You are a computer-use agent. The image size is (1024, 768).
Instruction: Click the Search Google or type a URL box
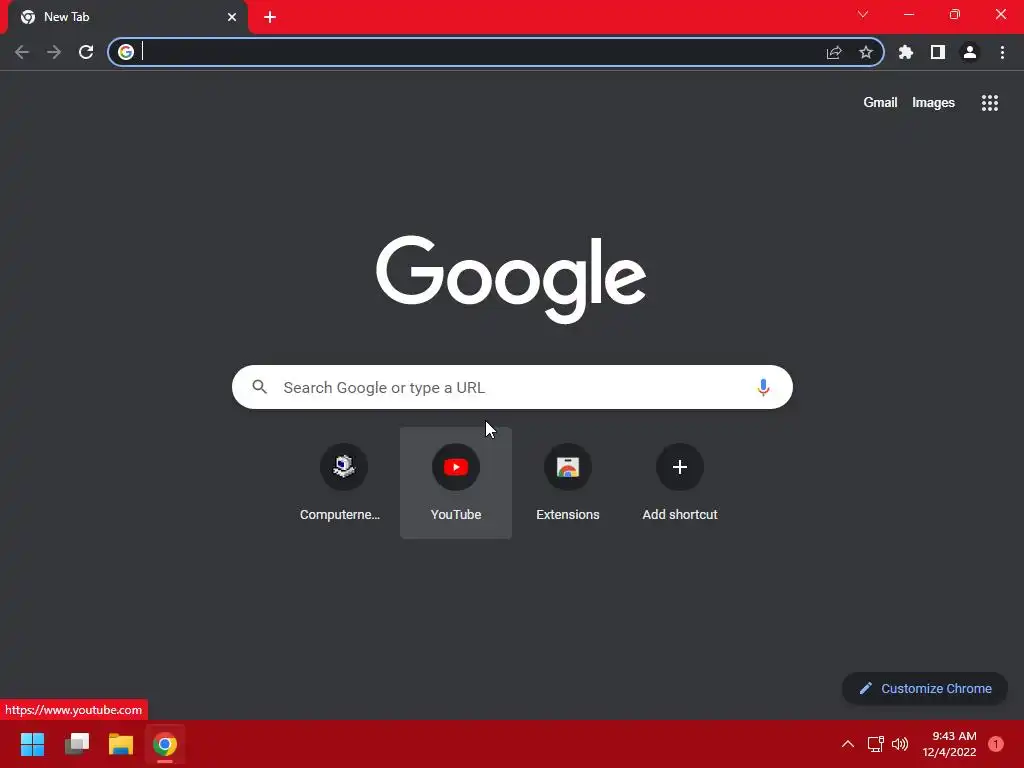(x=512, y=387)
